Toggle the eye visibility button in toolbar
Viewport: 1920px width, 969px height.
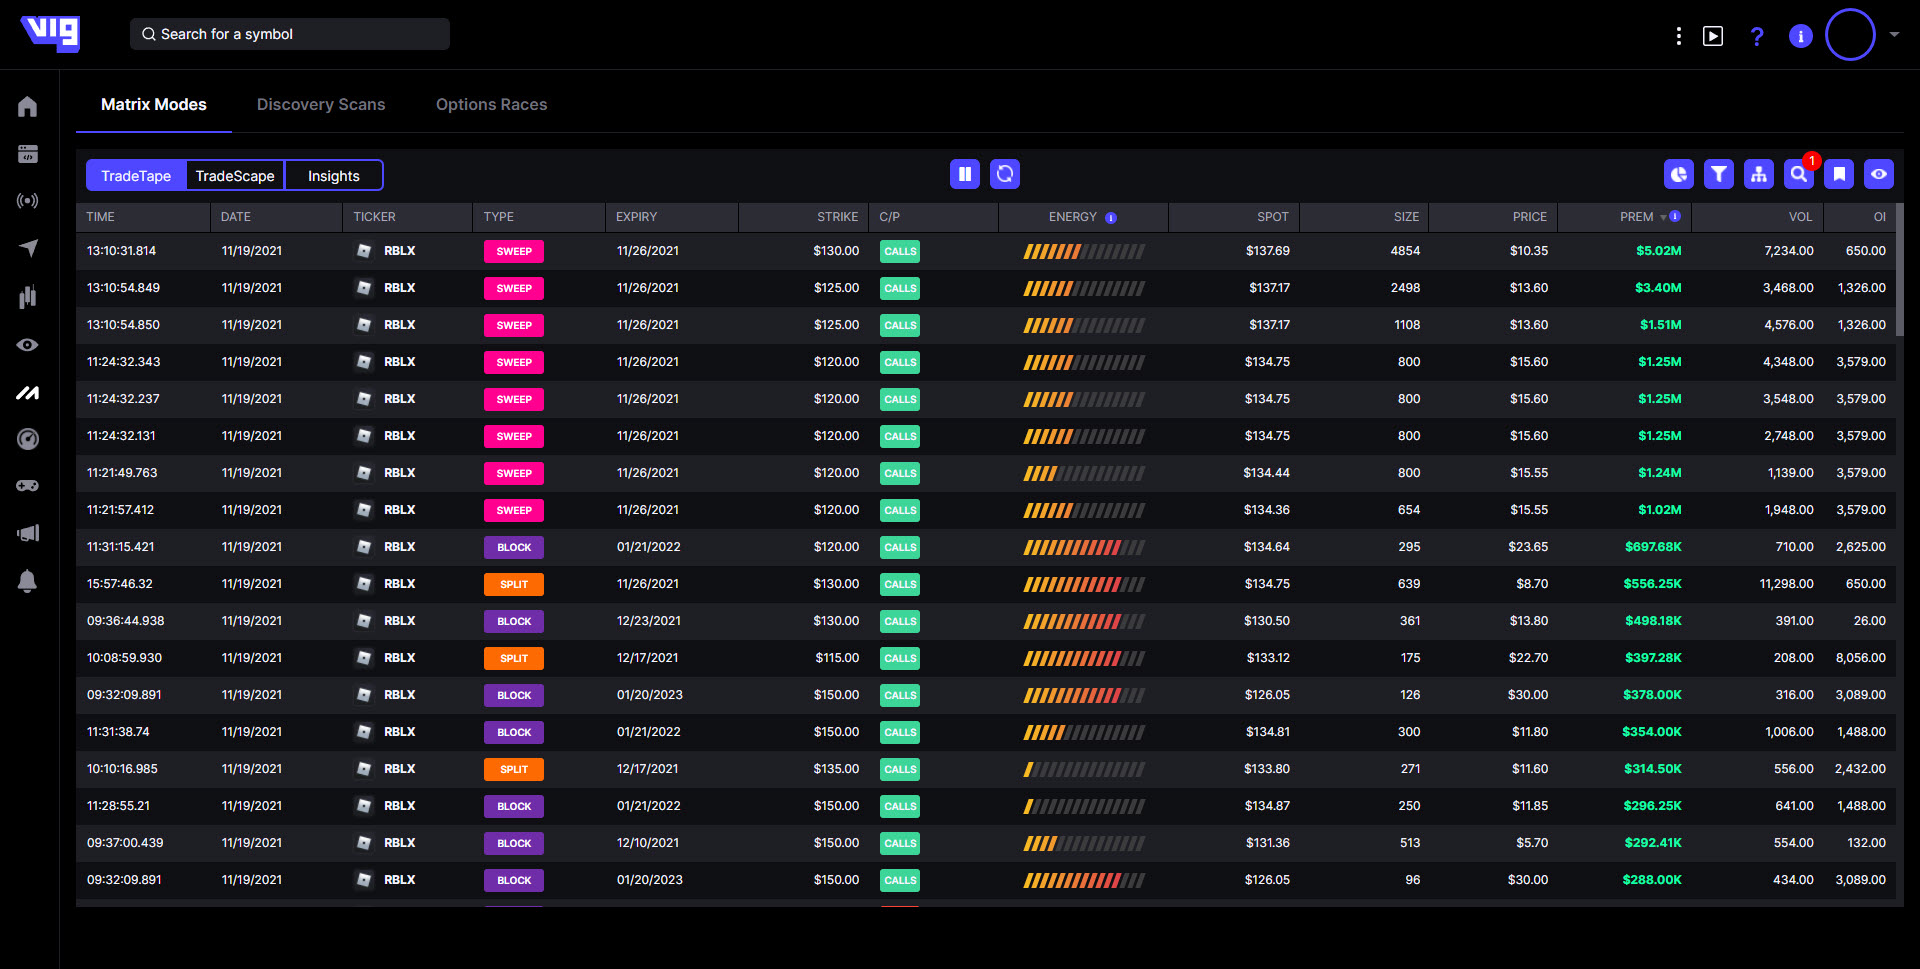(1879, 174)
